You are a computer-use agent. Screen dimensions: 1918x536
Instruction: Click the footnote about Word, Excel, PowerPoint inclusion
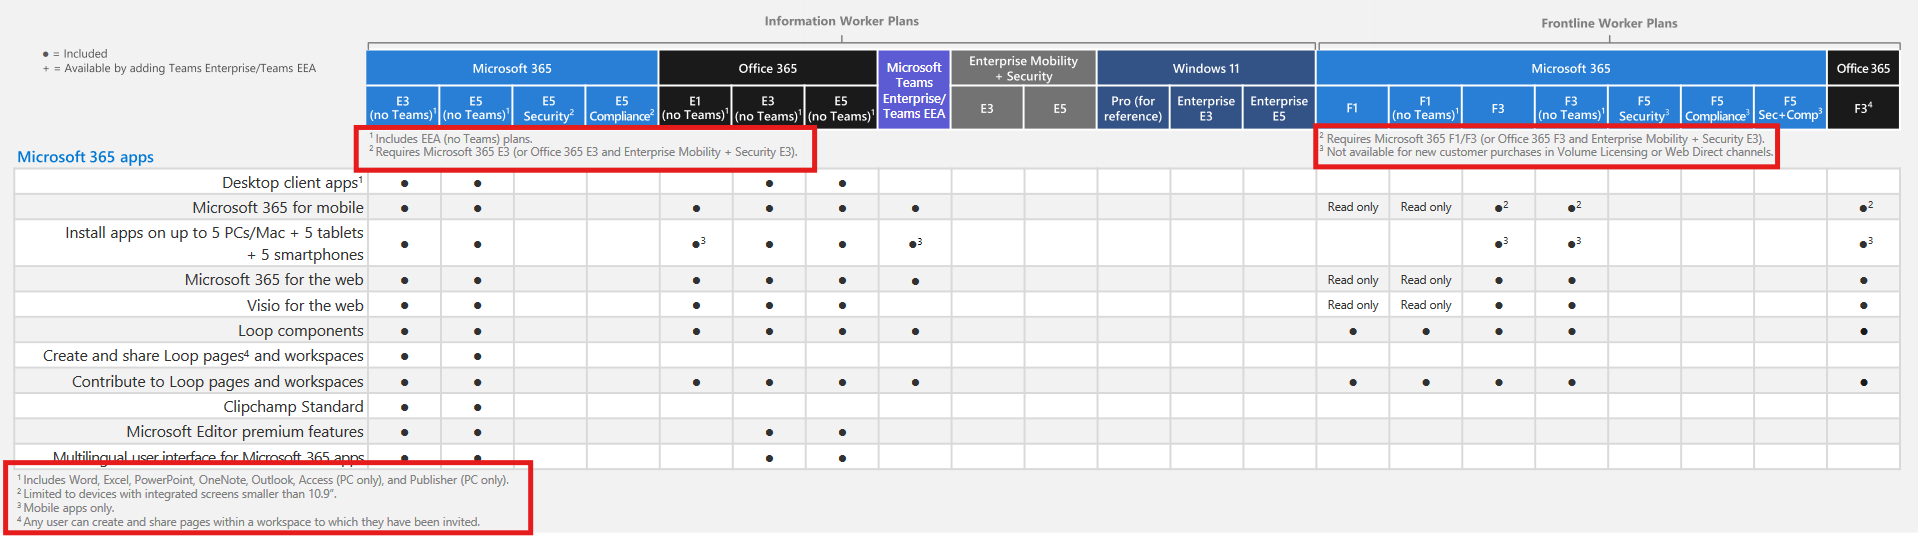[x=263, y=480]
